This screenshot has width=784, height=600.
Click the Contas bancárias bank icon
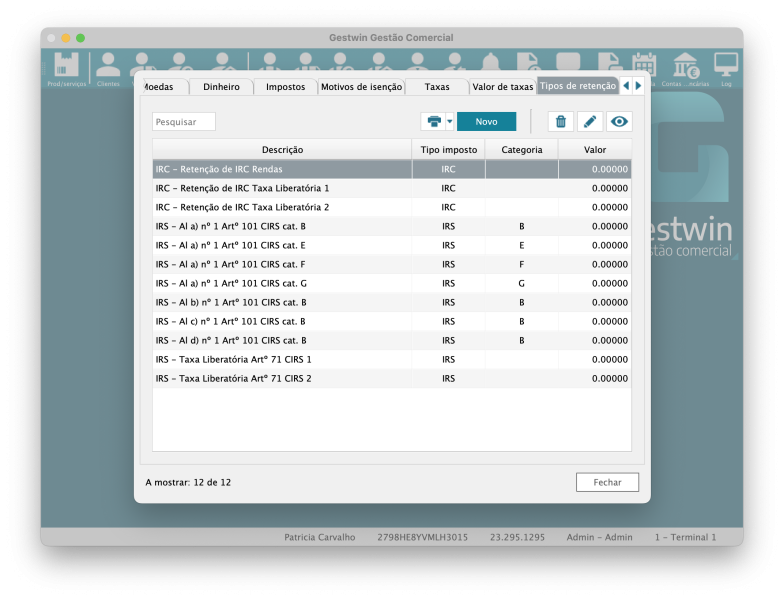pyautogui.click(x=686, y=68)
